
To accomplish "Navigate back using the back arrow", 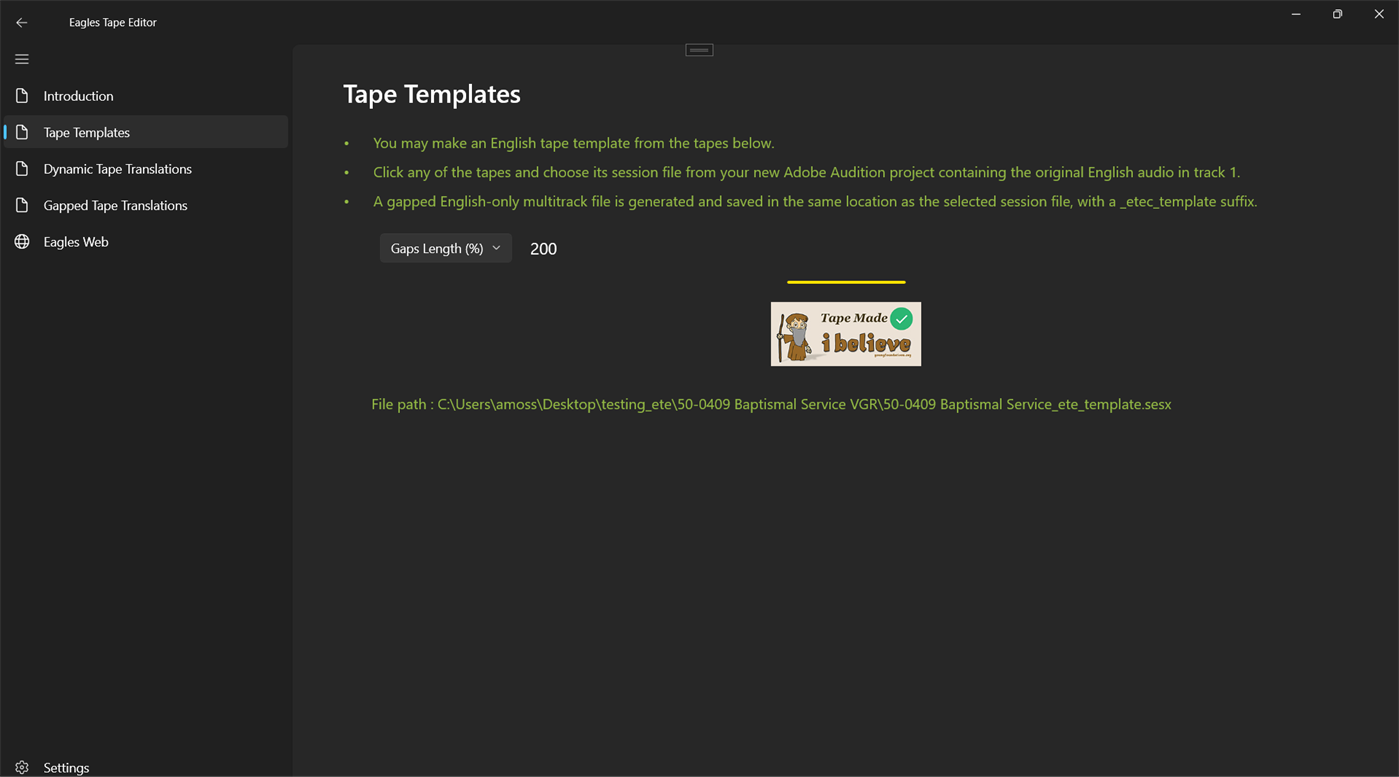I will click(x=21, y=21).
